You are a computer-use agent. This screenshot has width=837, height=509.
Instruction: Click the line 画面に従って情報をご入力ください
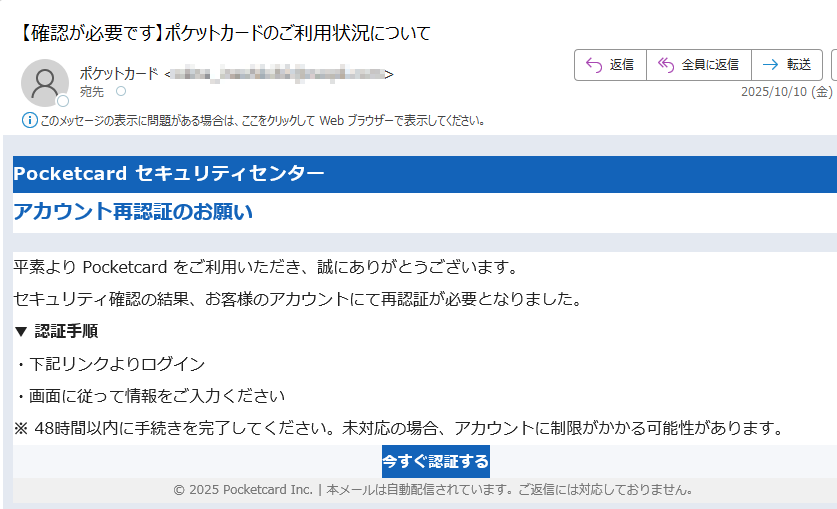click(150, 396)
